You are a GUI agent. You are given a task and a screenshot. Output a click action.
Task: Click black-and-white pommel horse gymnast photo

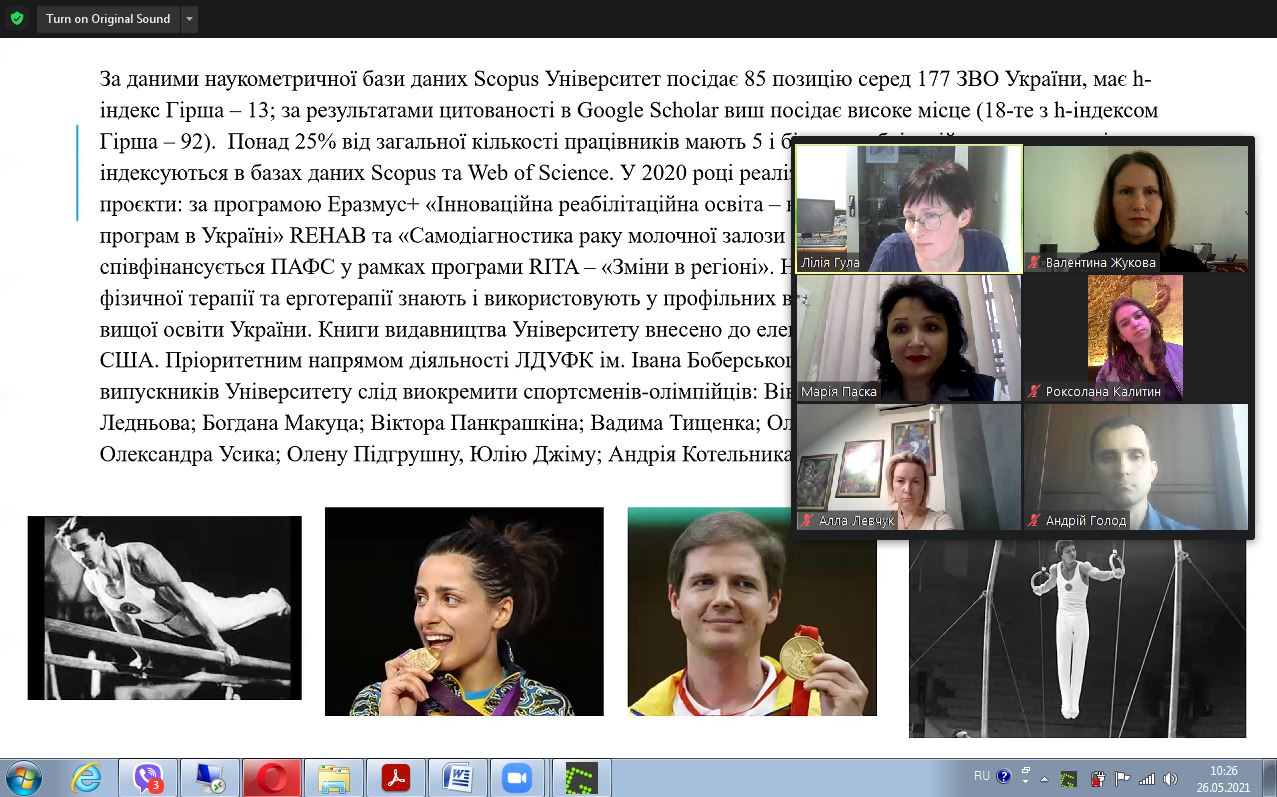click(164, 607)
